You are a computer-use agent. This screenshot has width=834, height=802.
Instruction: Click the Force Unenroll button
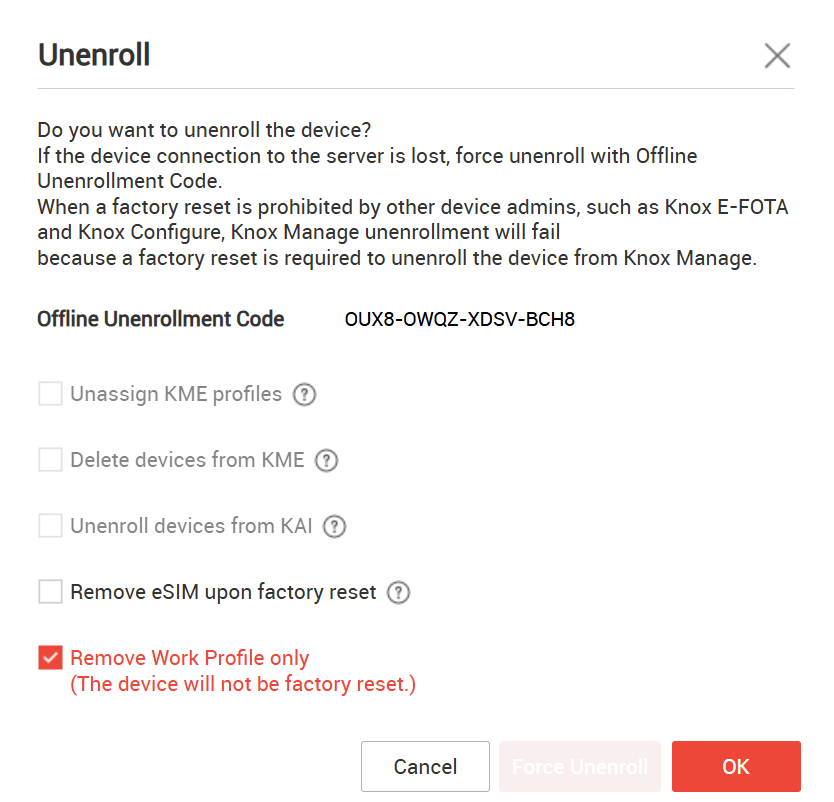coord(580,766)
